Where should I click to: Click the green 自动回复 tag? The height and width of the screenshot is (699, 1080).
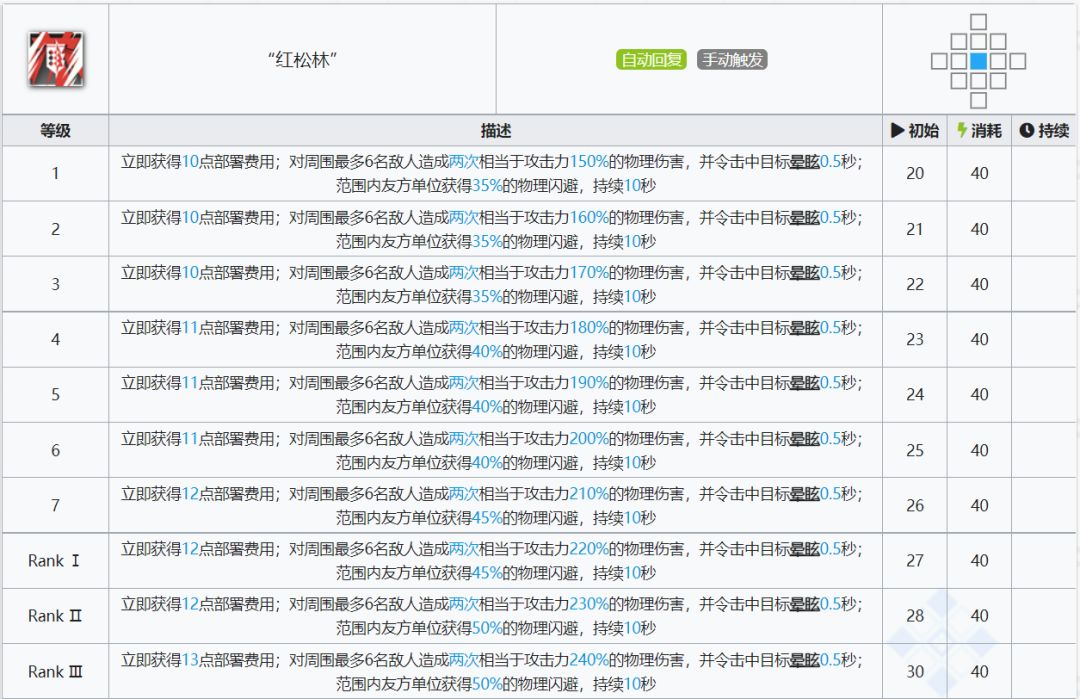651,60
